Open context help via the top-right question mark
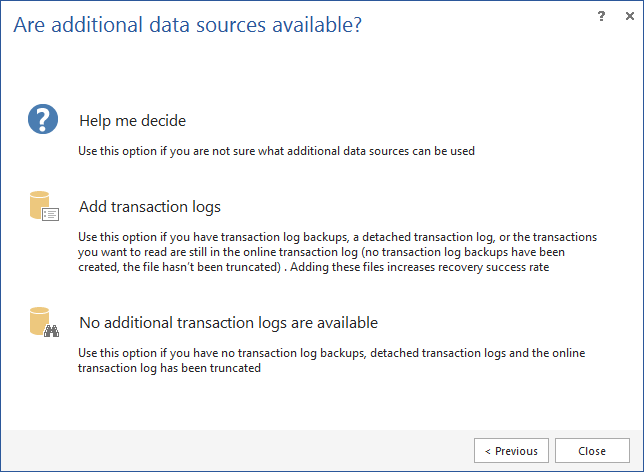This screenshot has height=472, width=644. coord(601,16)
